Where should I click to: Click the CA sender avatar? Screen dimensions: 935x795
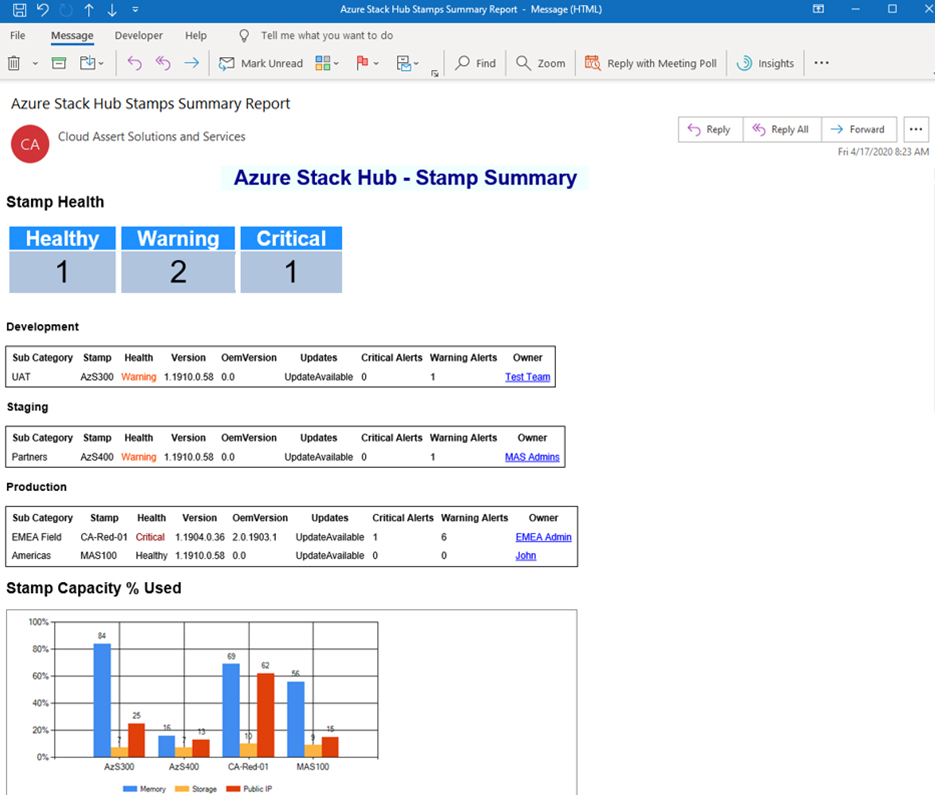coord(30,144)
